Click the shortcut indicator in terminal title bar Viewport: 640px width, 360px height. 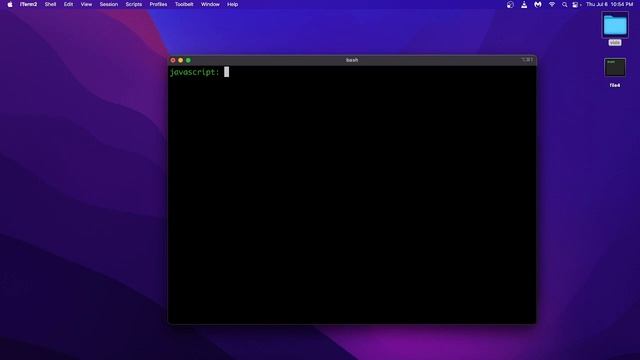pos(527,60)
